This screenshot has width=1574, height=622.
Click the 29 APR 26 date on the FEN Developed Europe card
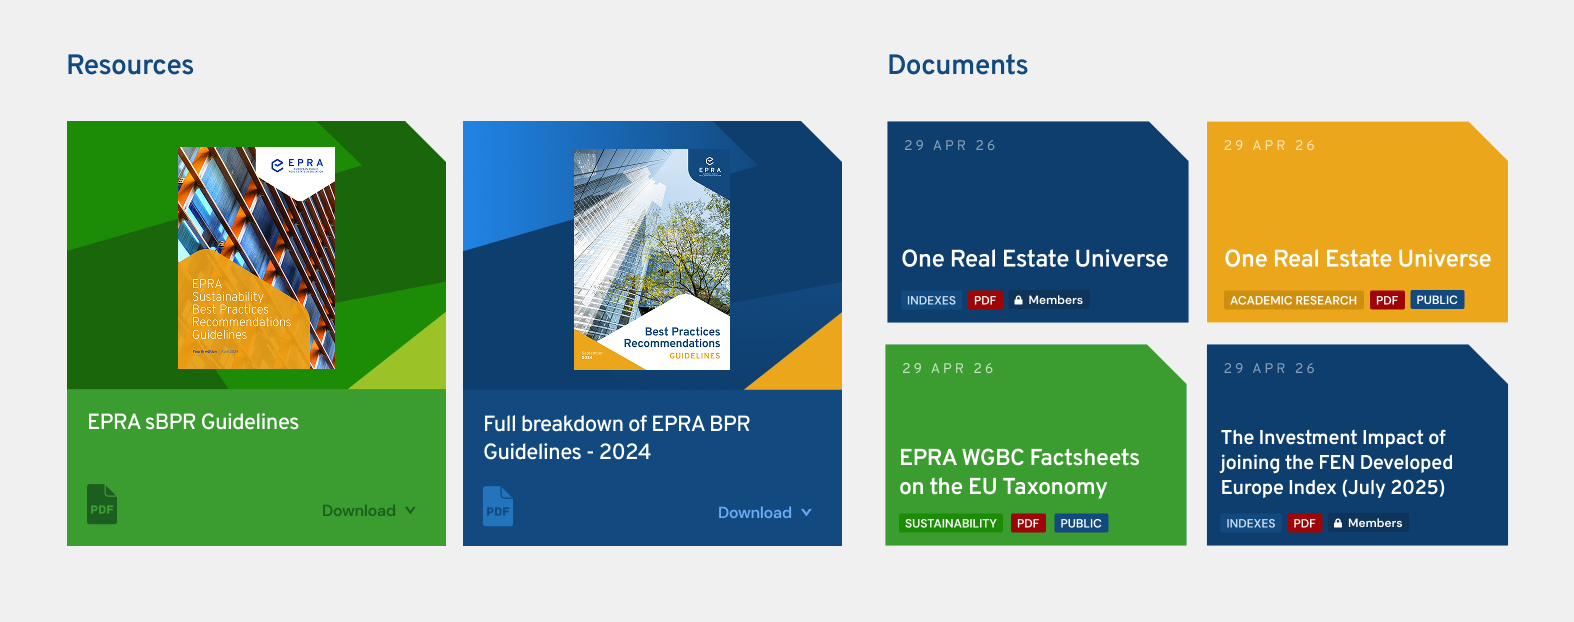[x=1270, y=368]
